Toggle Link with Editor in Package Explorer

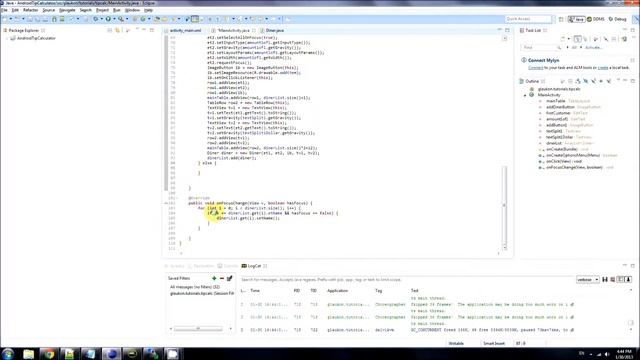pyautogui.click(x=118, y=30)
